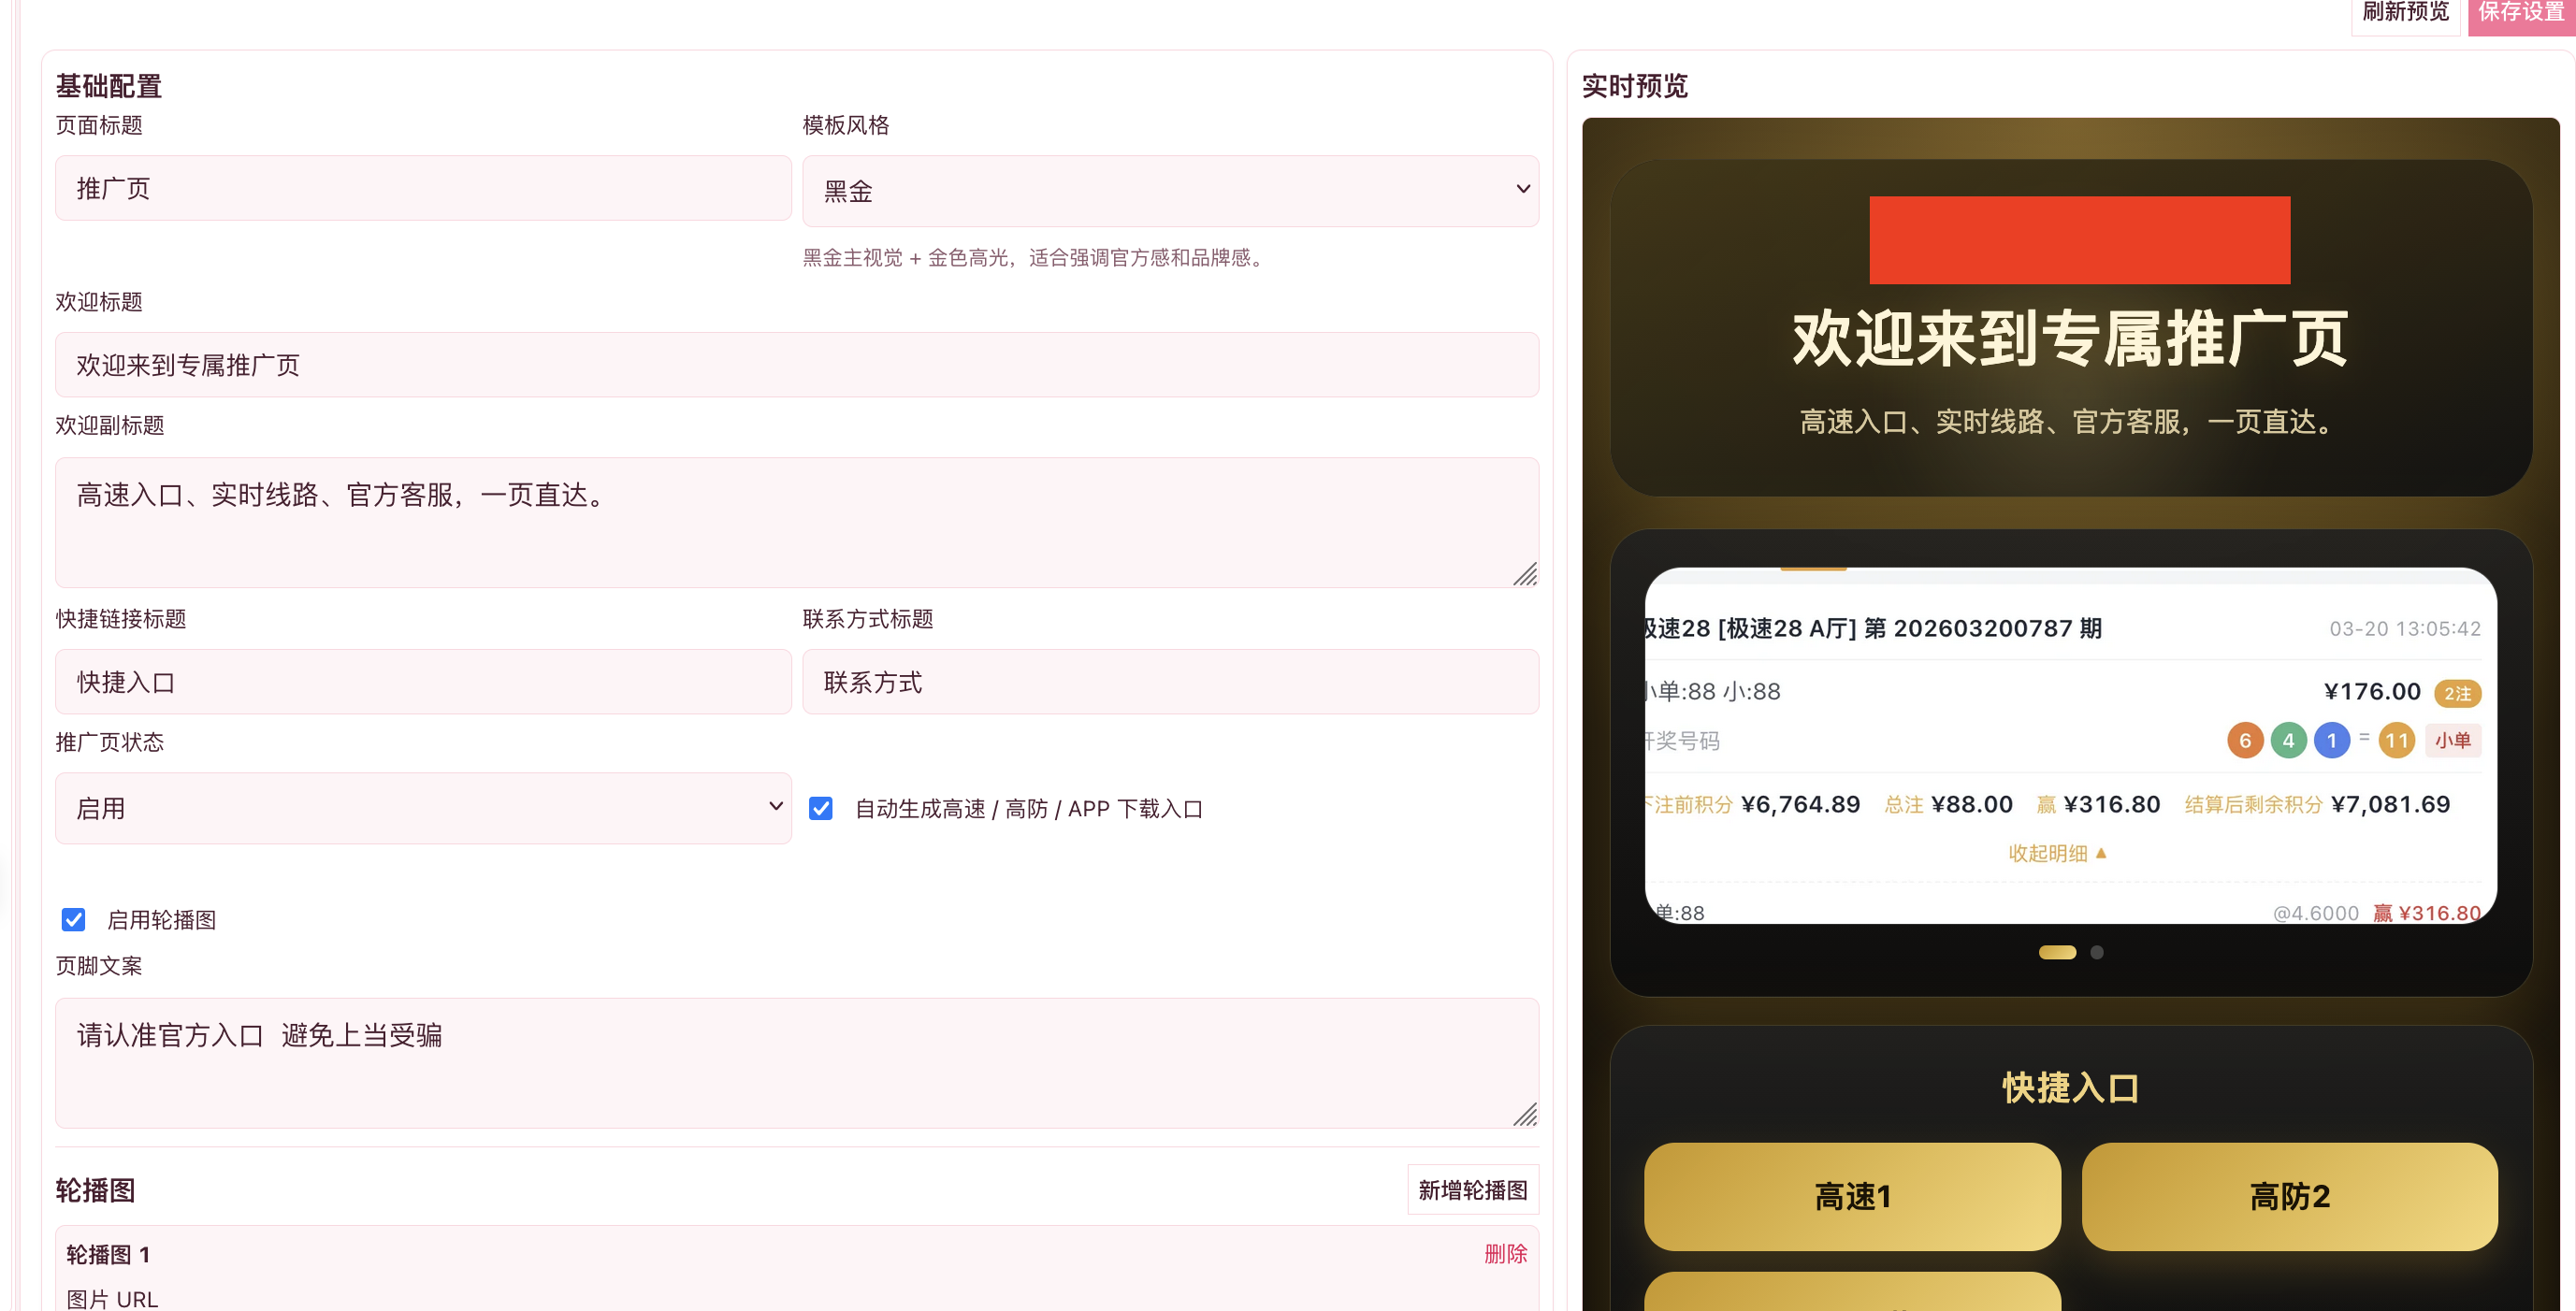The height and width of the screenshot is (1311, 2576).
Task: Click the carousel slide image in preview
Action: pos(2071,746)
